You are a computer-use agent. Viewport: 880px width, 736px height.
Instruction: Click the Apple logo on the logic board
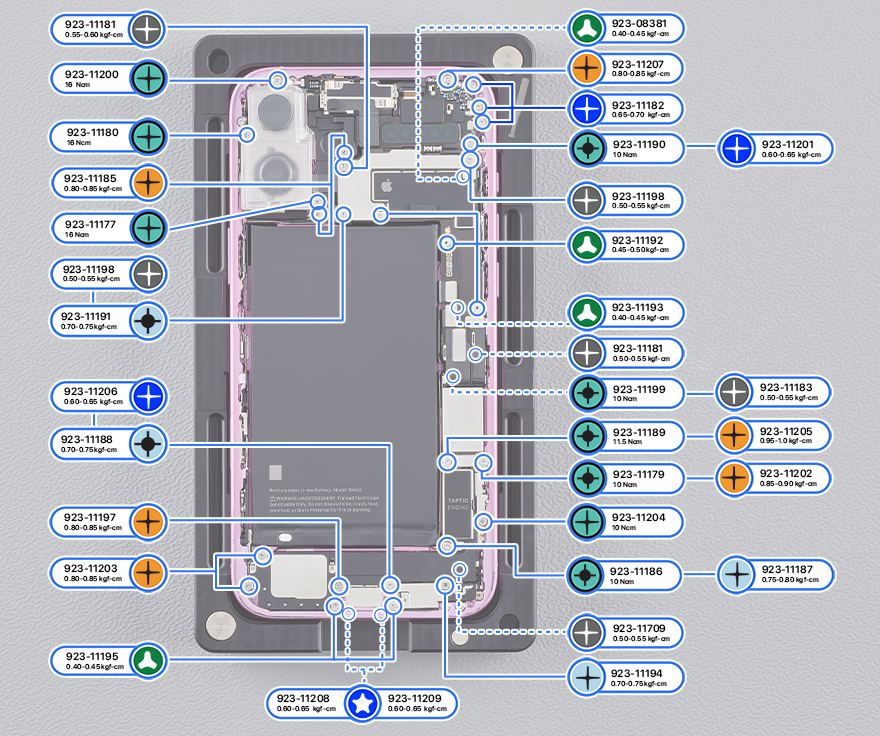pyautogui.click(x=381, y=184)
